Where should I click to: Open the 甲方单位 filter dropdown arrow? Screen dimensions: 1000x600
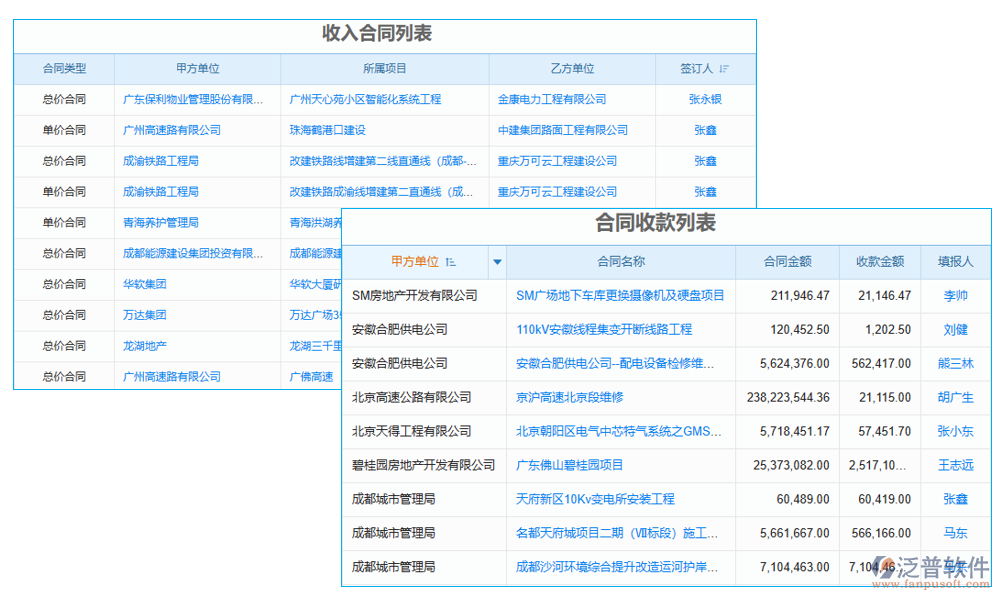tap(497, 261)
